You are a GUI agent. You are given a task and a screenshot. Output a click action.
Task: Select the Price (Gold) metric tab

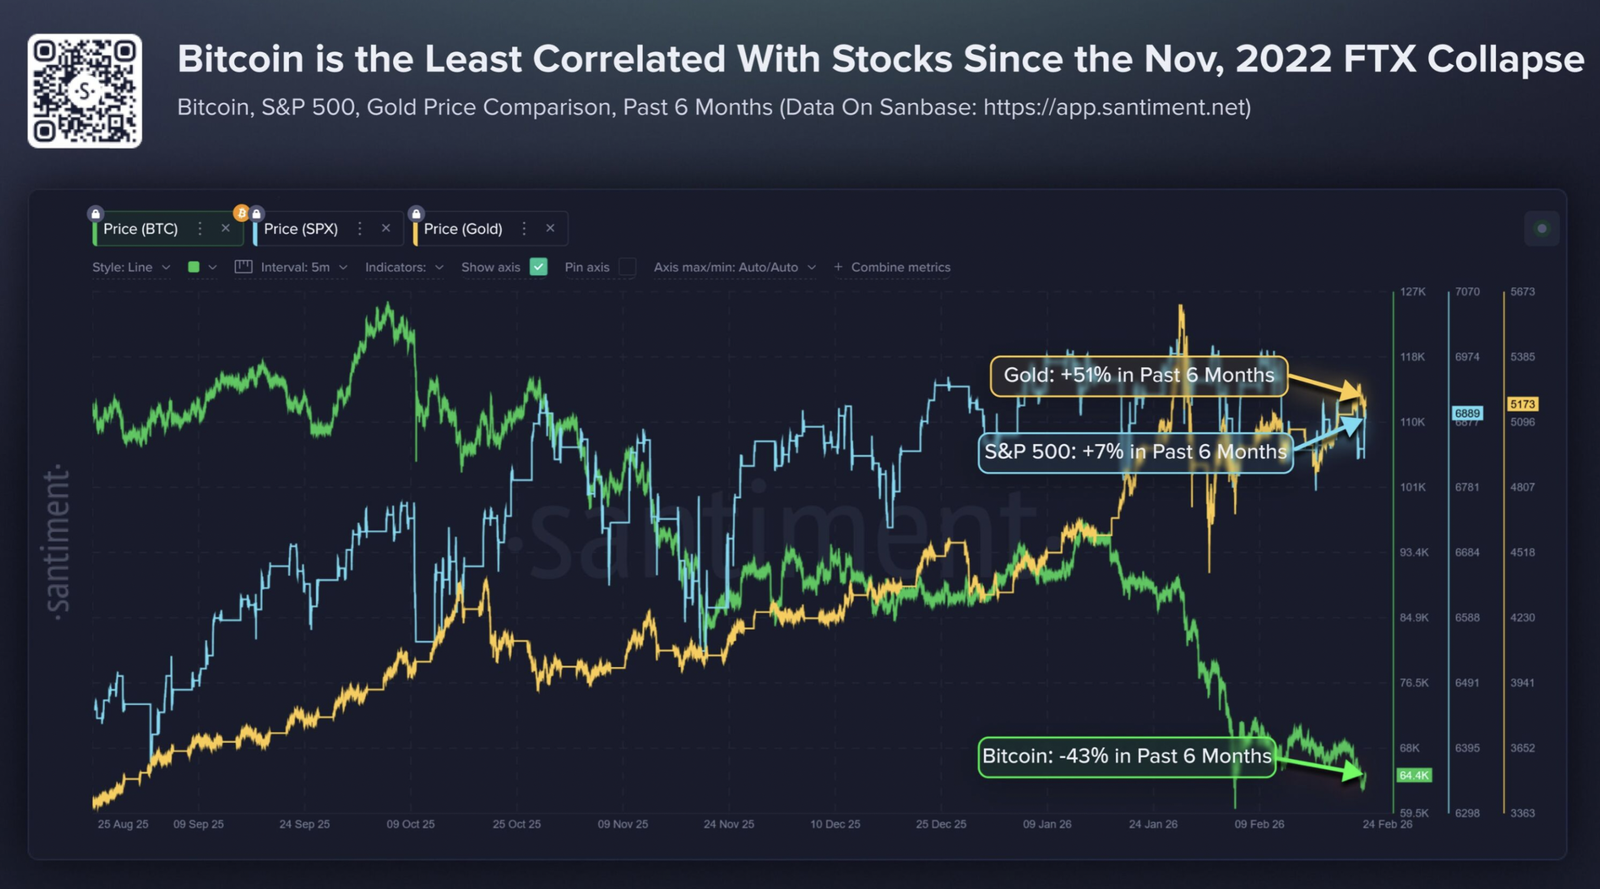tap(463, 229)
